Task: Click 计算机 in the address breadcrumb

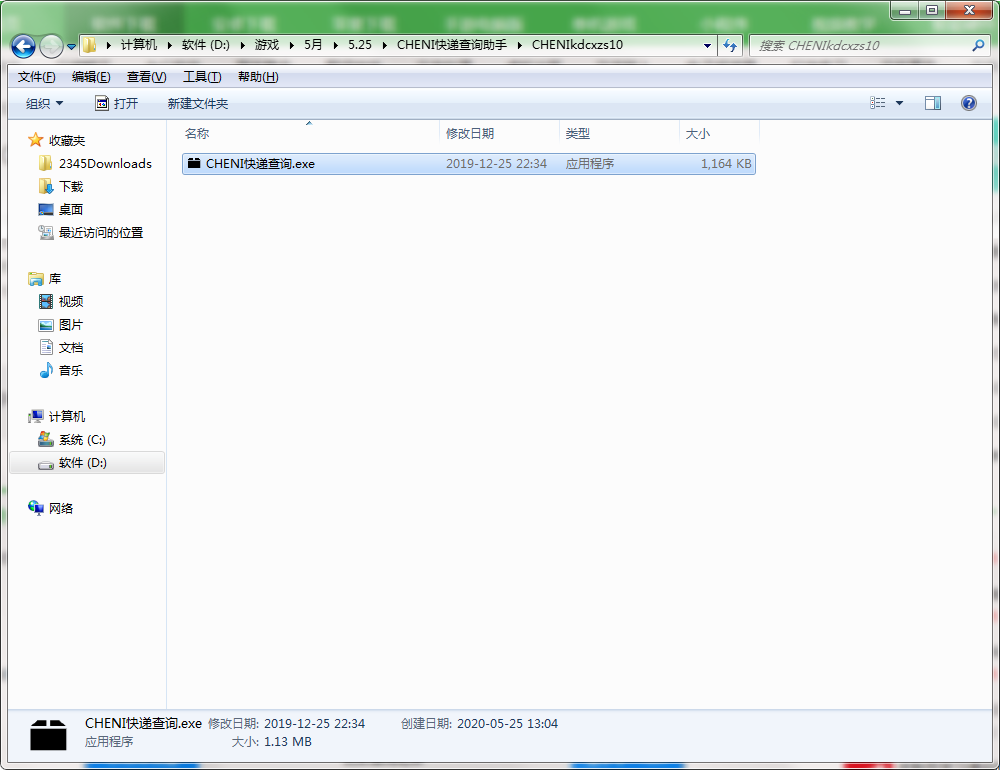Action: (x=138, y=45)
